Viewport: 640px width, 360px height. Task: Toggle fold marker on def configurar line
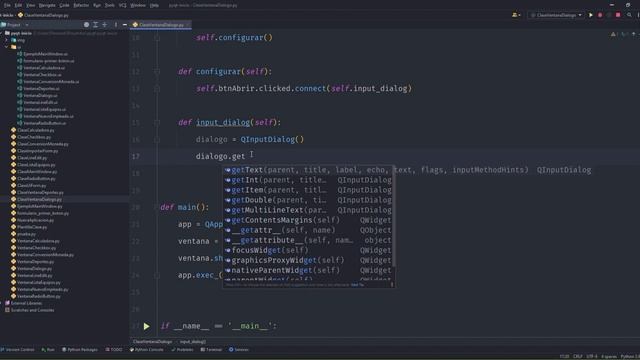[157, 71]
